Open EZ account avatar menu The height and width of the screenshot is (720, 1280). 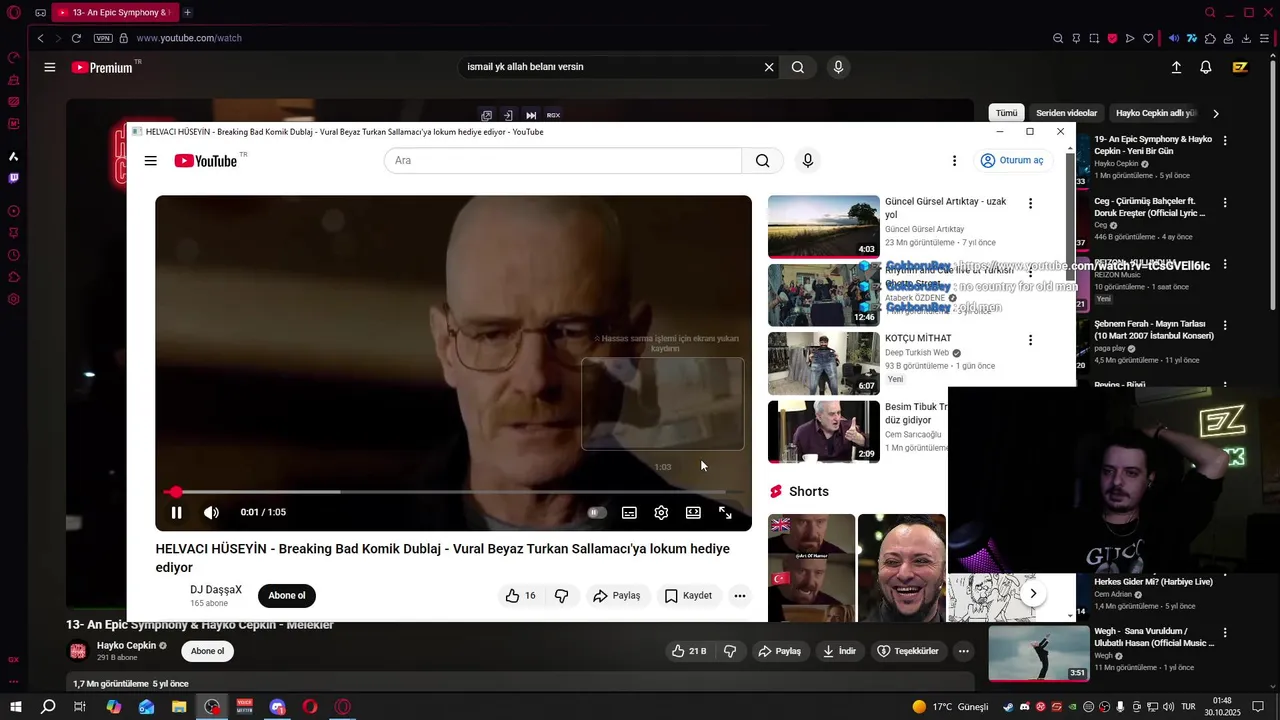click(x=1240, y=67)
